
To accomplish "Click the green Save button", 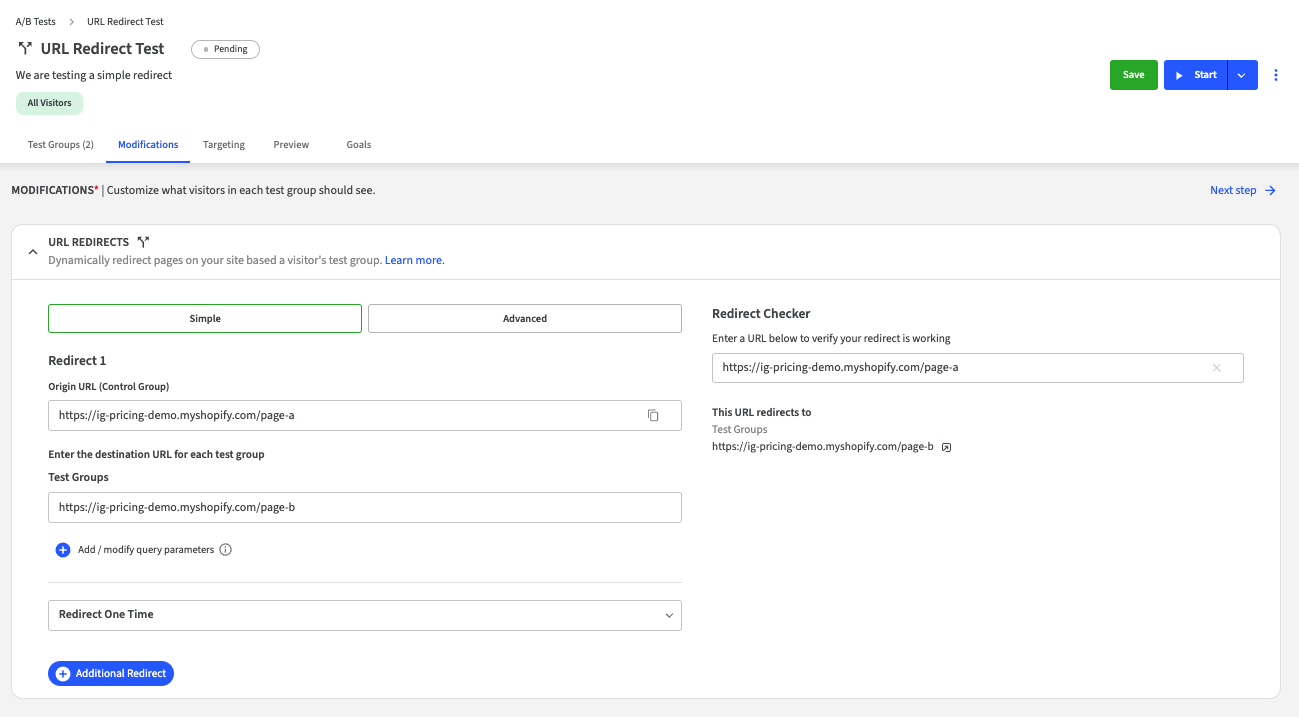I will (x=1133, y=75).
